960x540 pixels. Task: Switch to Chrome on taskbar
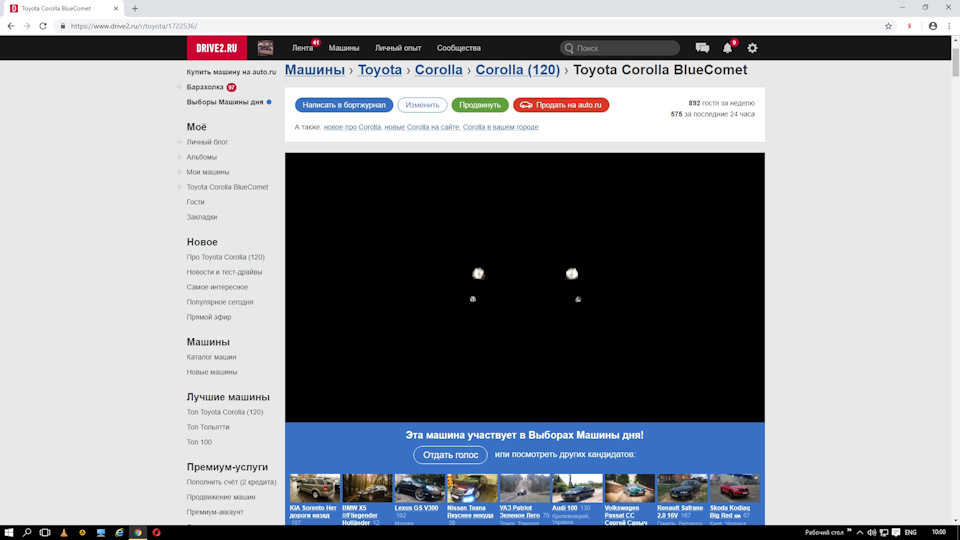pyautogui.click(x=138, y=533)
